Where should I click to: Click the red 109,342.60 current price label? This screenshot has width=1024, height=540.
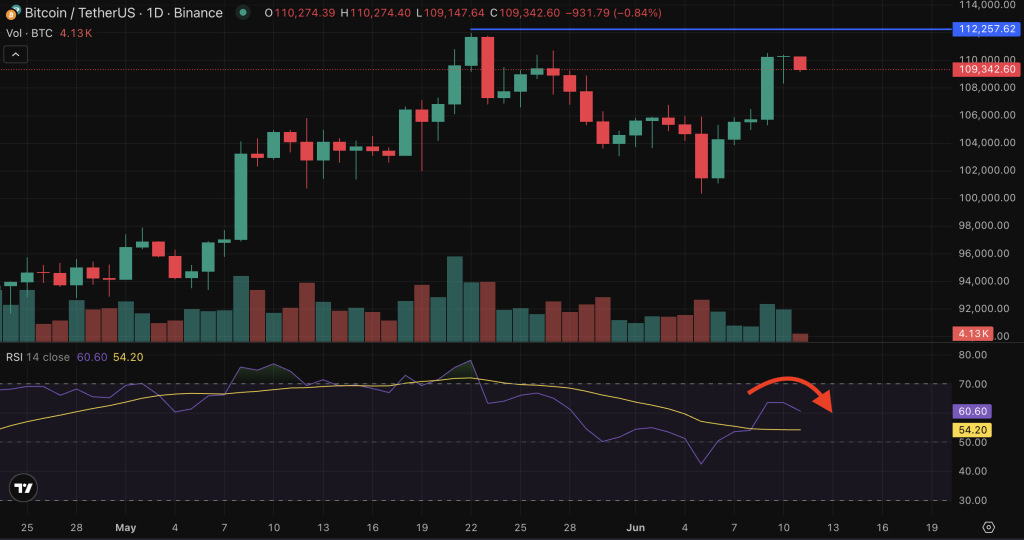(x=987, y=69)
